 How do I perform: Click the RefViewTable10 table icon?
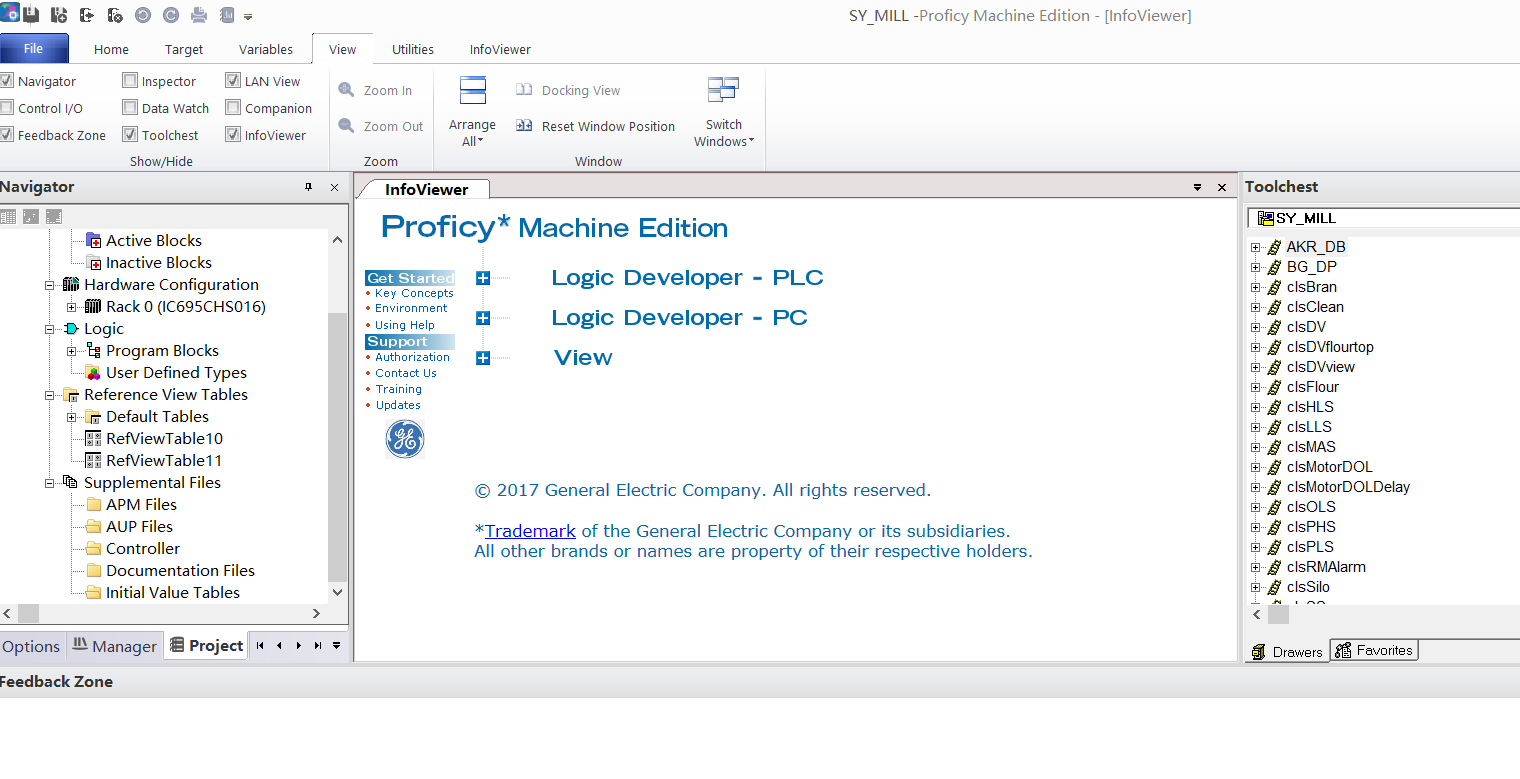[x=94, y=438]
